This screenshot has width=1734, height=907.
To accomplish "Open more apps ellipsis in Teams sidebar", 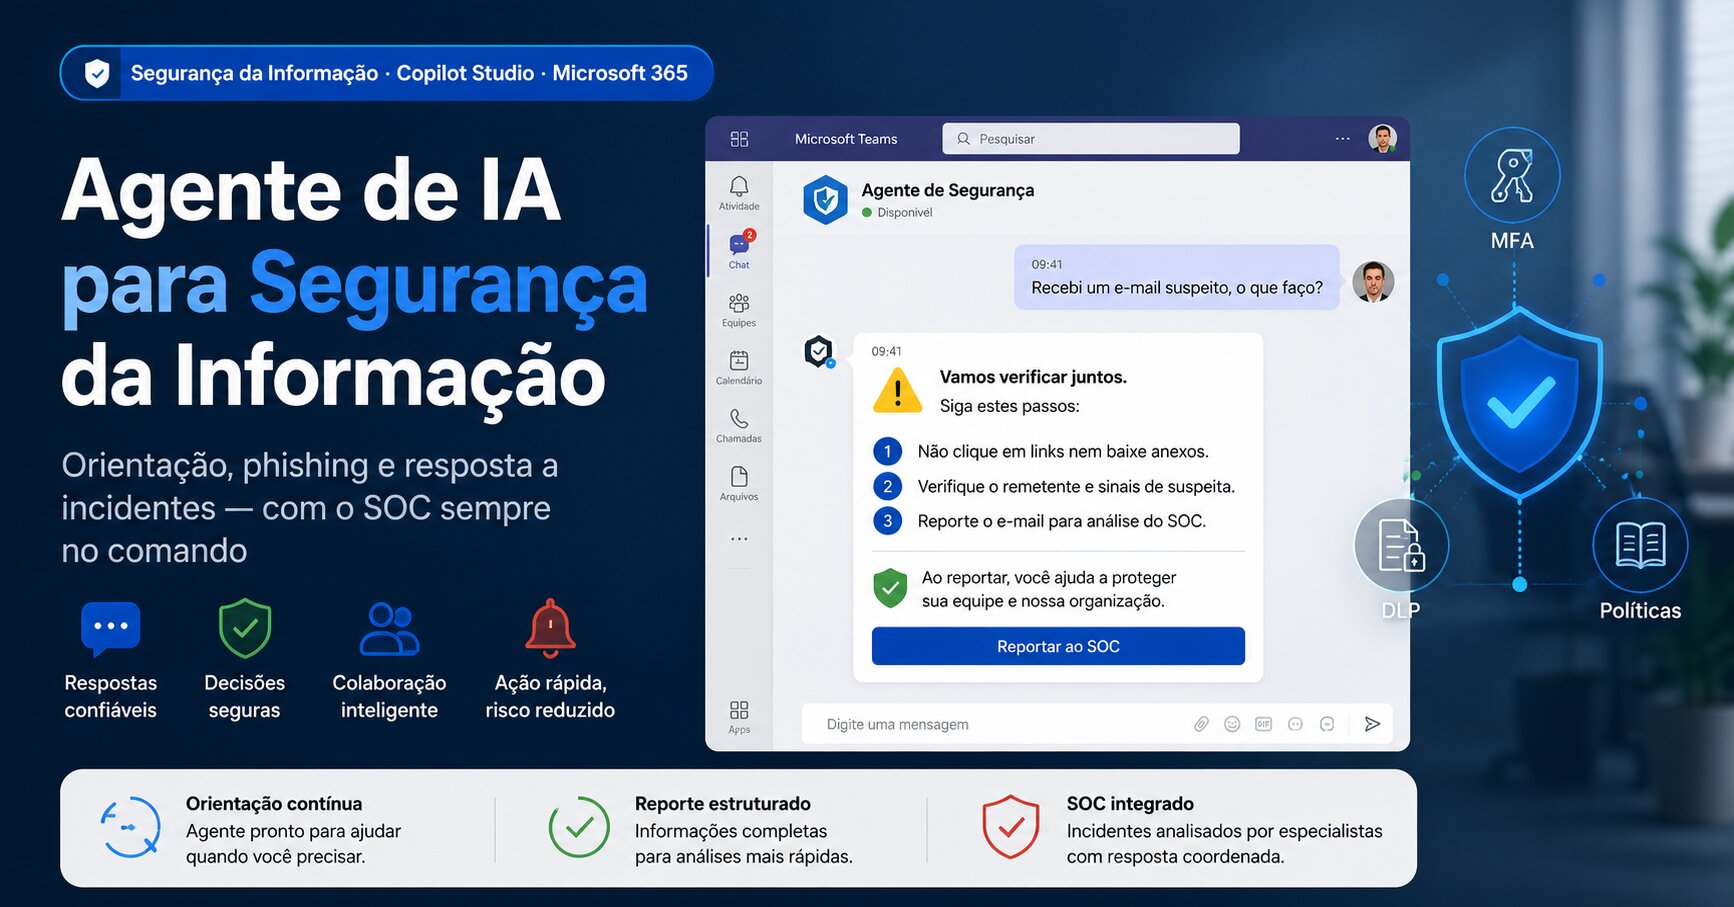I will click(x=739, y=539).
